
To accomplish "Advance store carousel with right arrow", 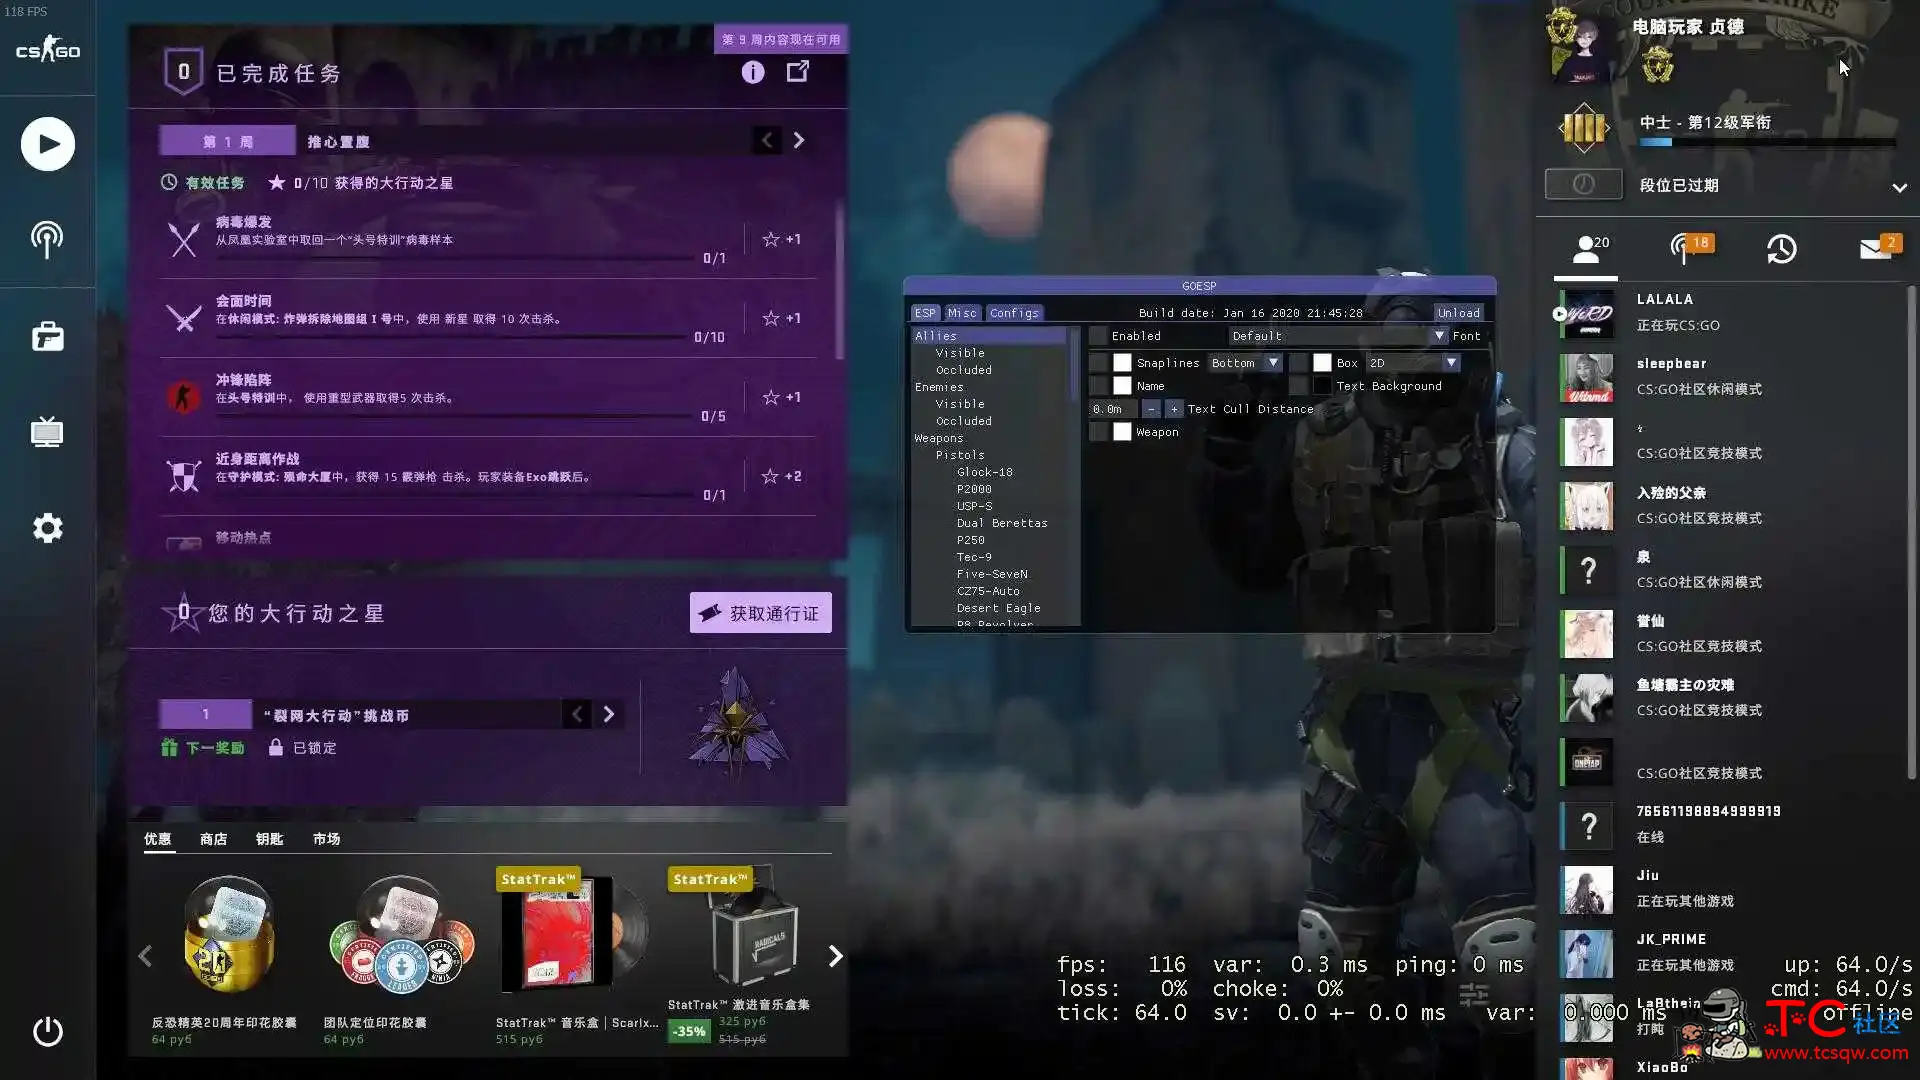I will click(x=835, y=956).
